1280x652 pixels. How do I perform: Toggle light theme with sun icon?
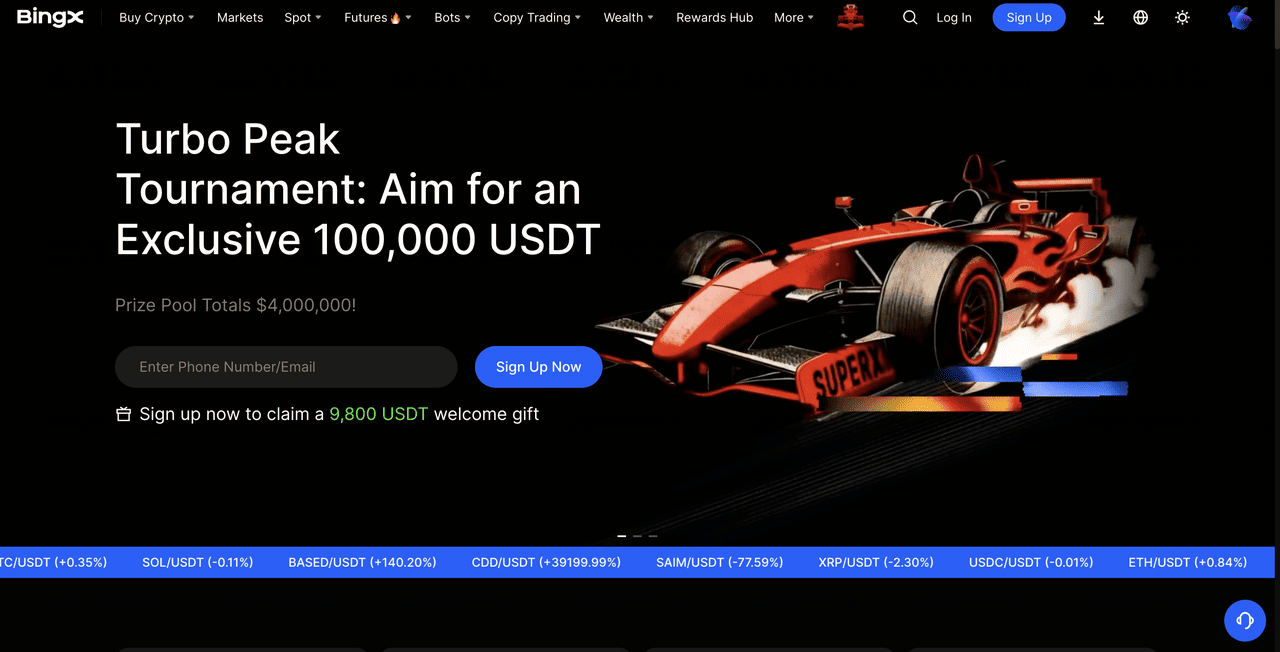pos(1182,17)
